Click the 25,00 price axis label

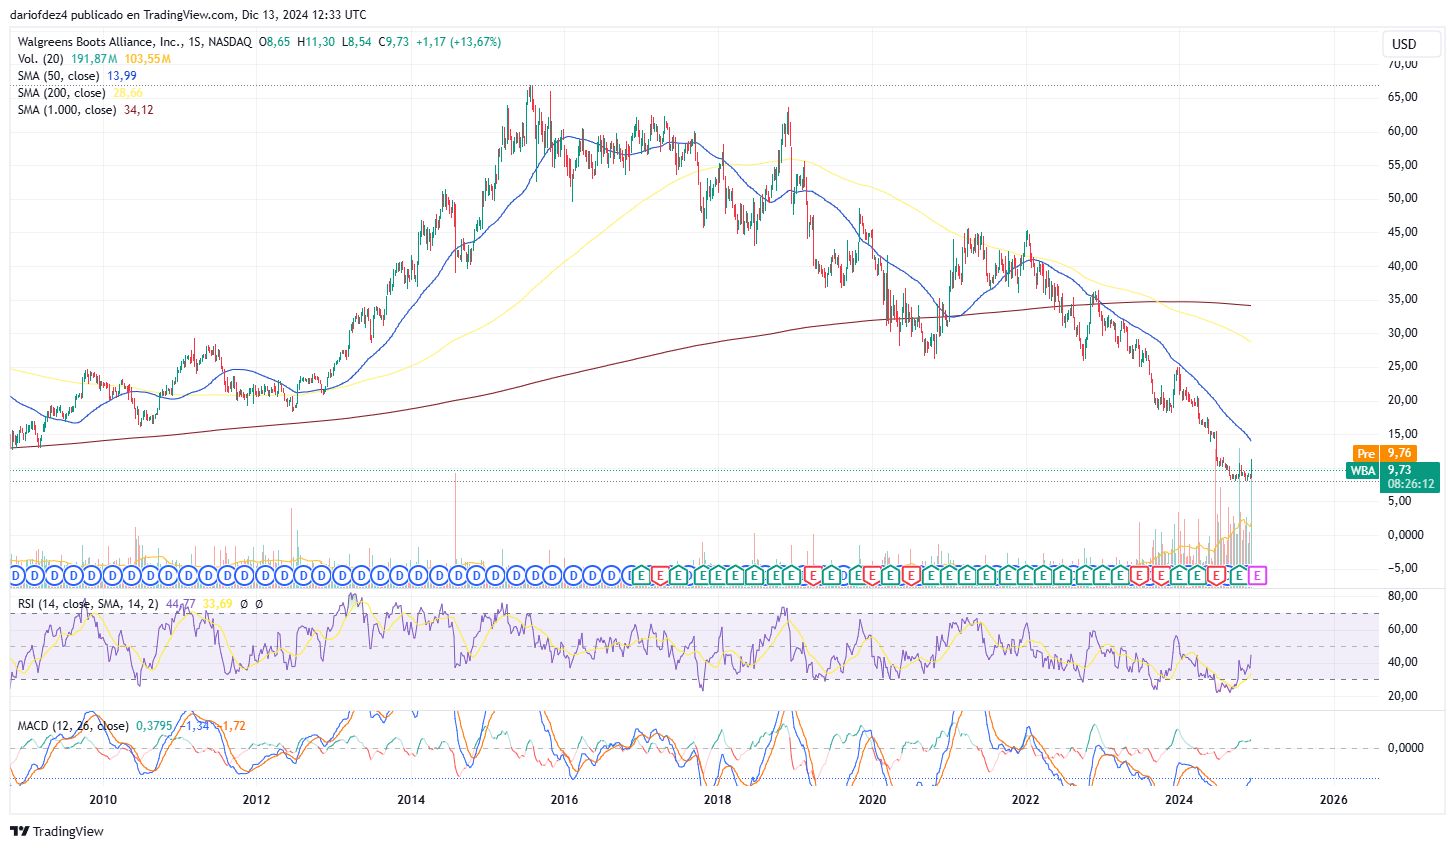click(1403, 366)
